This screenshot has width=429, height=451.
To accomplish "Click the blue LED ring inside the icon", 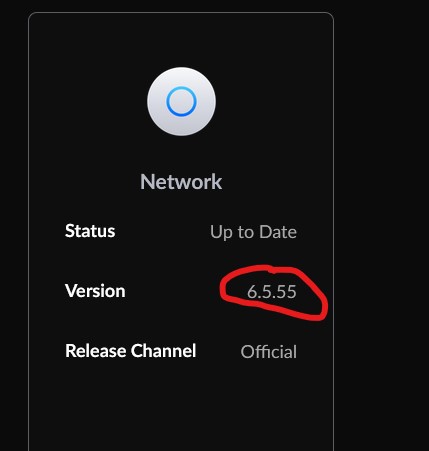I will tap(181, 101).
